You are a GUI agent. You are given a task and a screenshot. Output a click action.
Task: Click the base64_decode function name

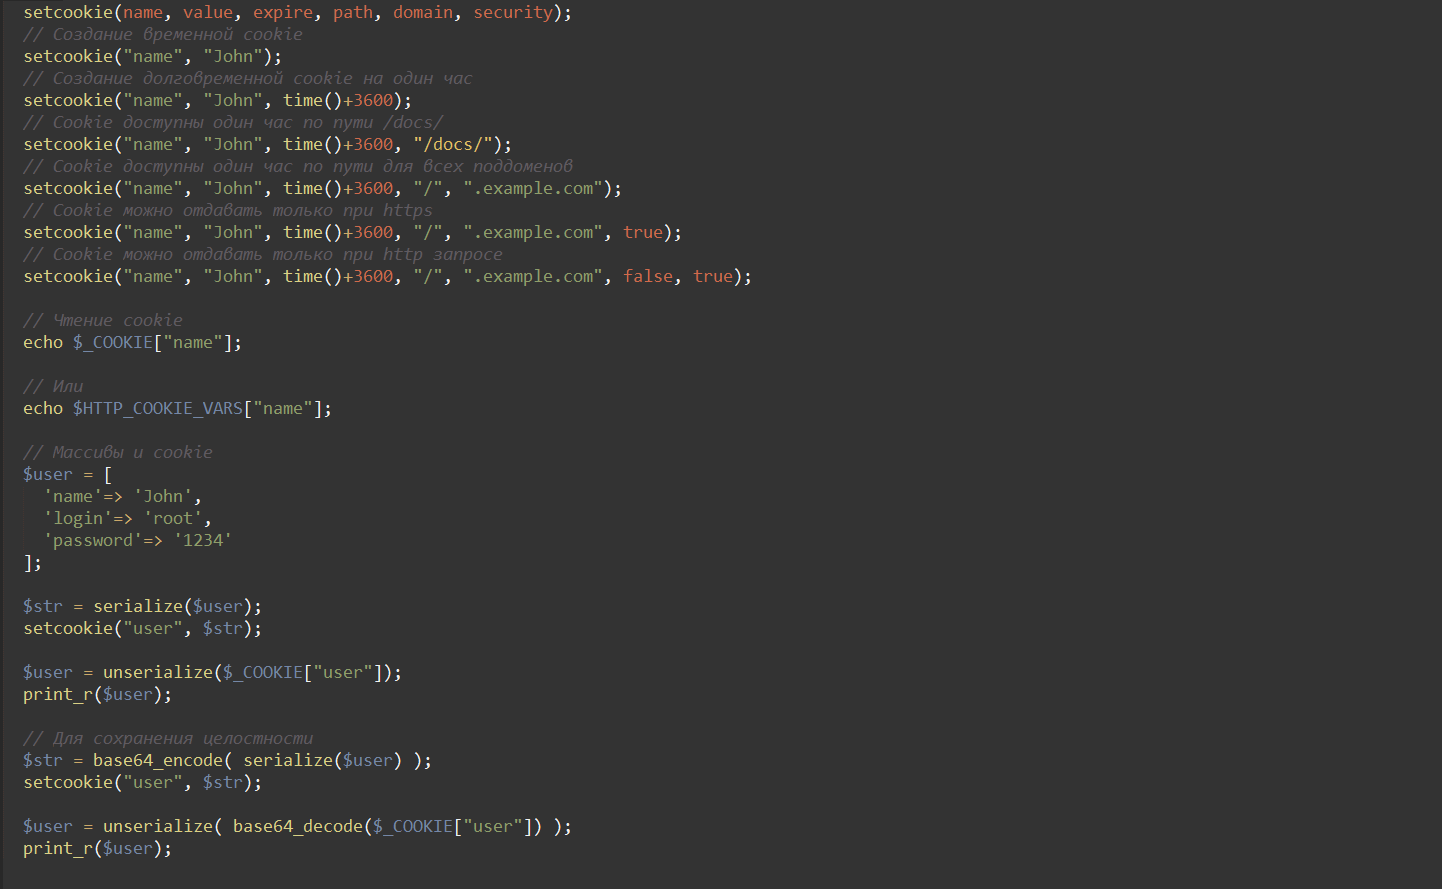click(297, 826)
